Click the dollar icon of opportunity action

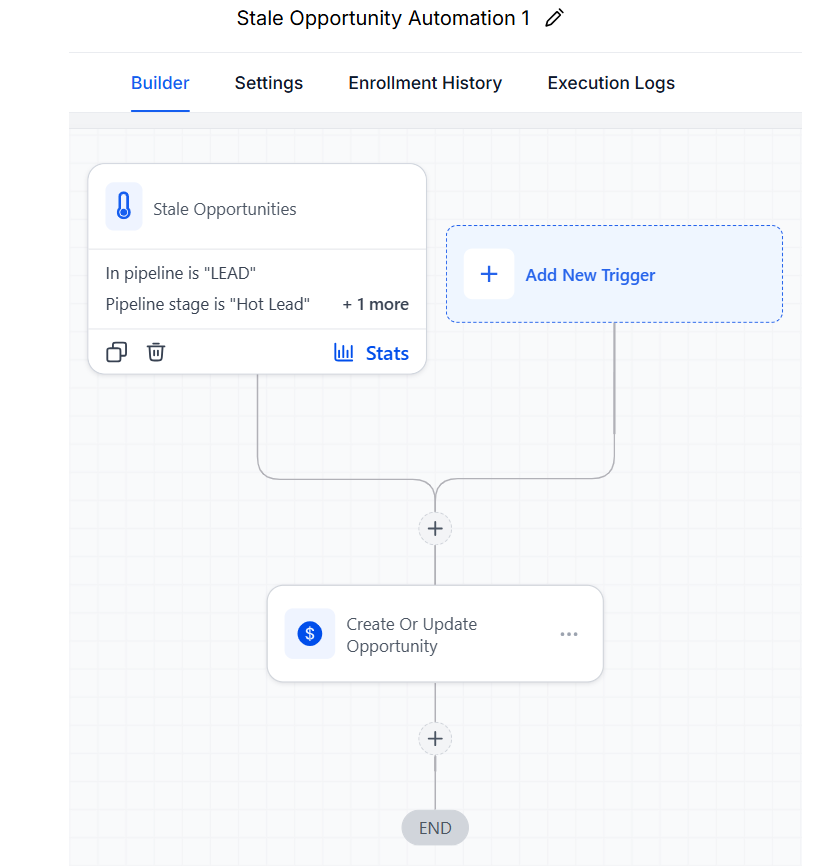(310, 633)
